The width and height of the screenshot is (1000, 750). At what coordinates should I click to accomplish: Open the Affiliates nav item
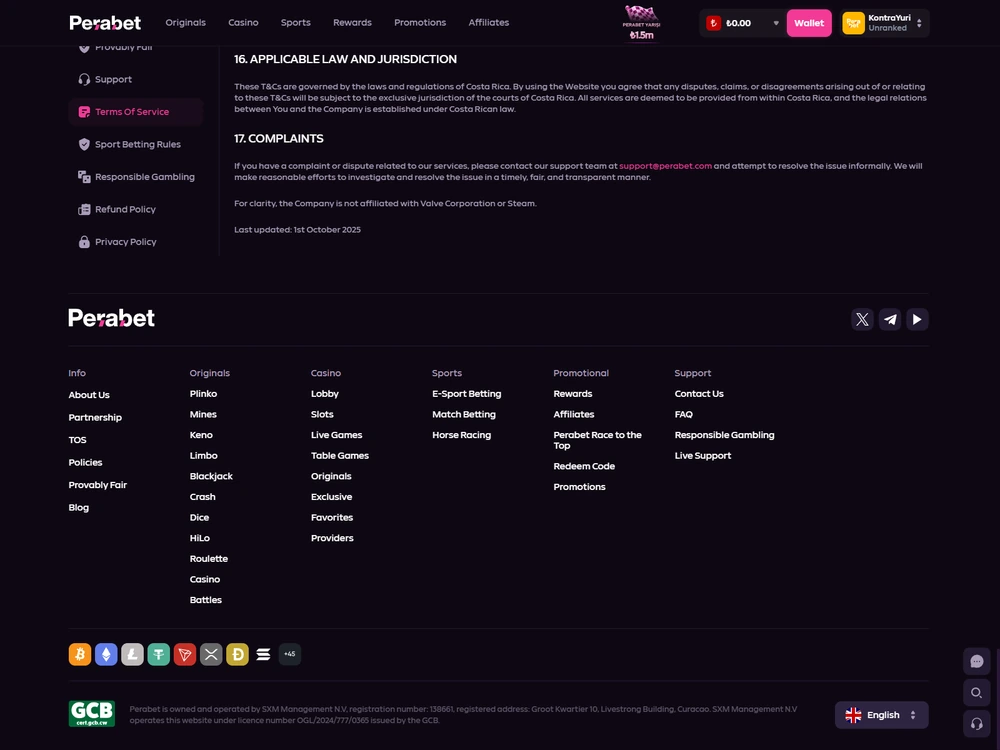pyautogui.click(x=489, y=22)
